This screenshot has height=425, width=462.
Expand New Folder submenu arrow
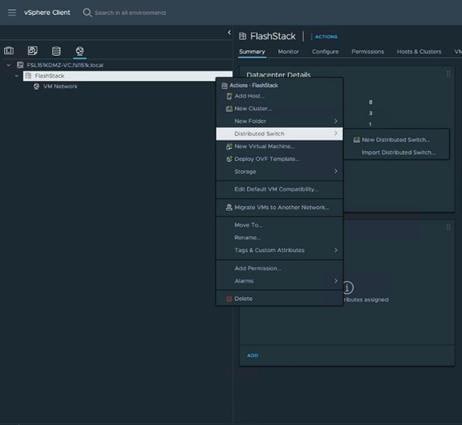pos(336,121)
